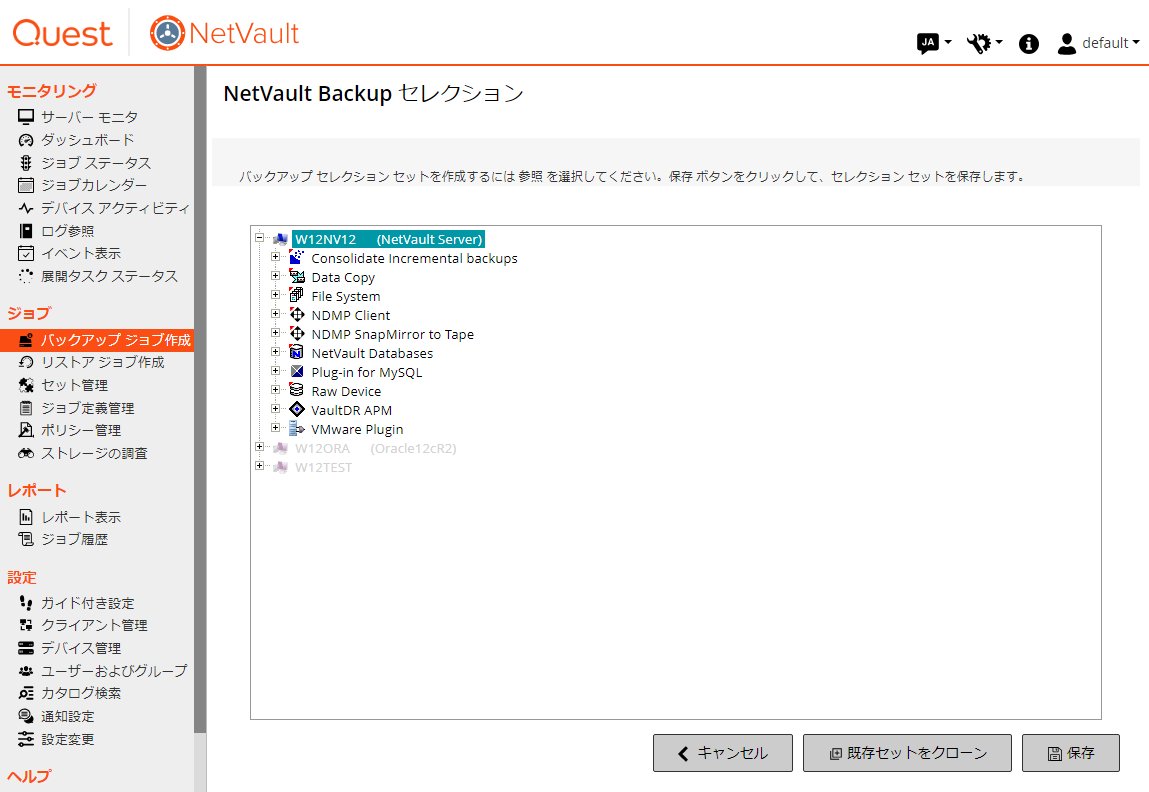Click the バックアップ ジョブ作成 icon
The image size is (1149, 792).
26,340
